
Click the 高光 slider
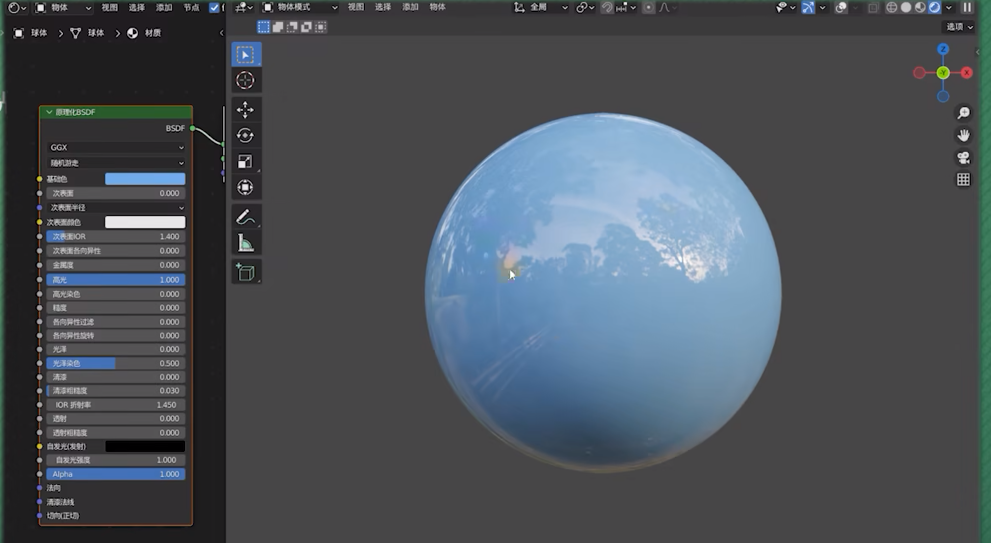[x=116, y=279]
